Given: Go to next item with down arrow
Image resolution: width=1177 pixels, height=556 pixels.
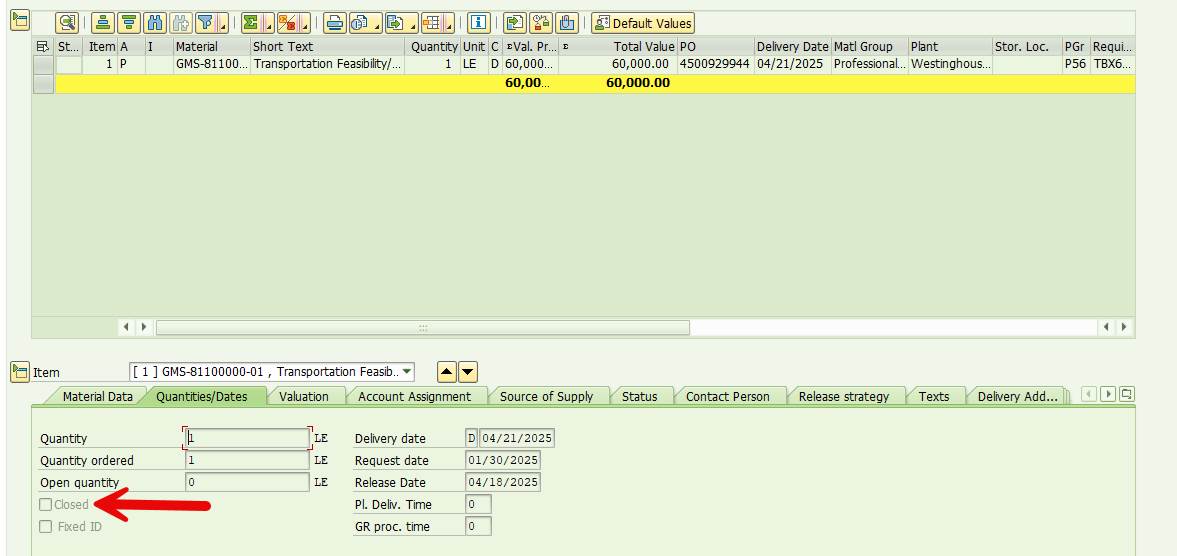Looking at the screenshot, I should (468, 372).
